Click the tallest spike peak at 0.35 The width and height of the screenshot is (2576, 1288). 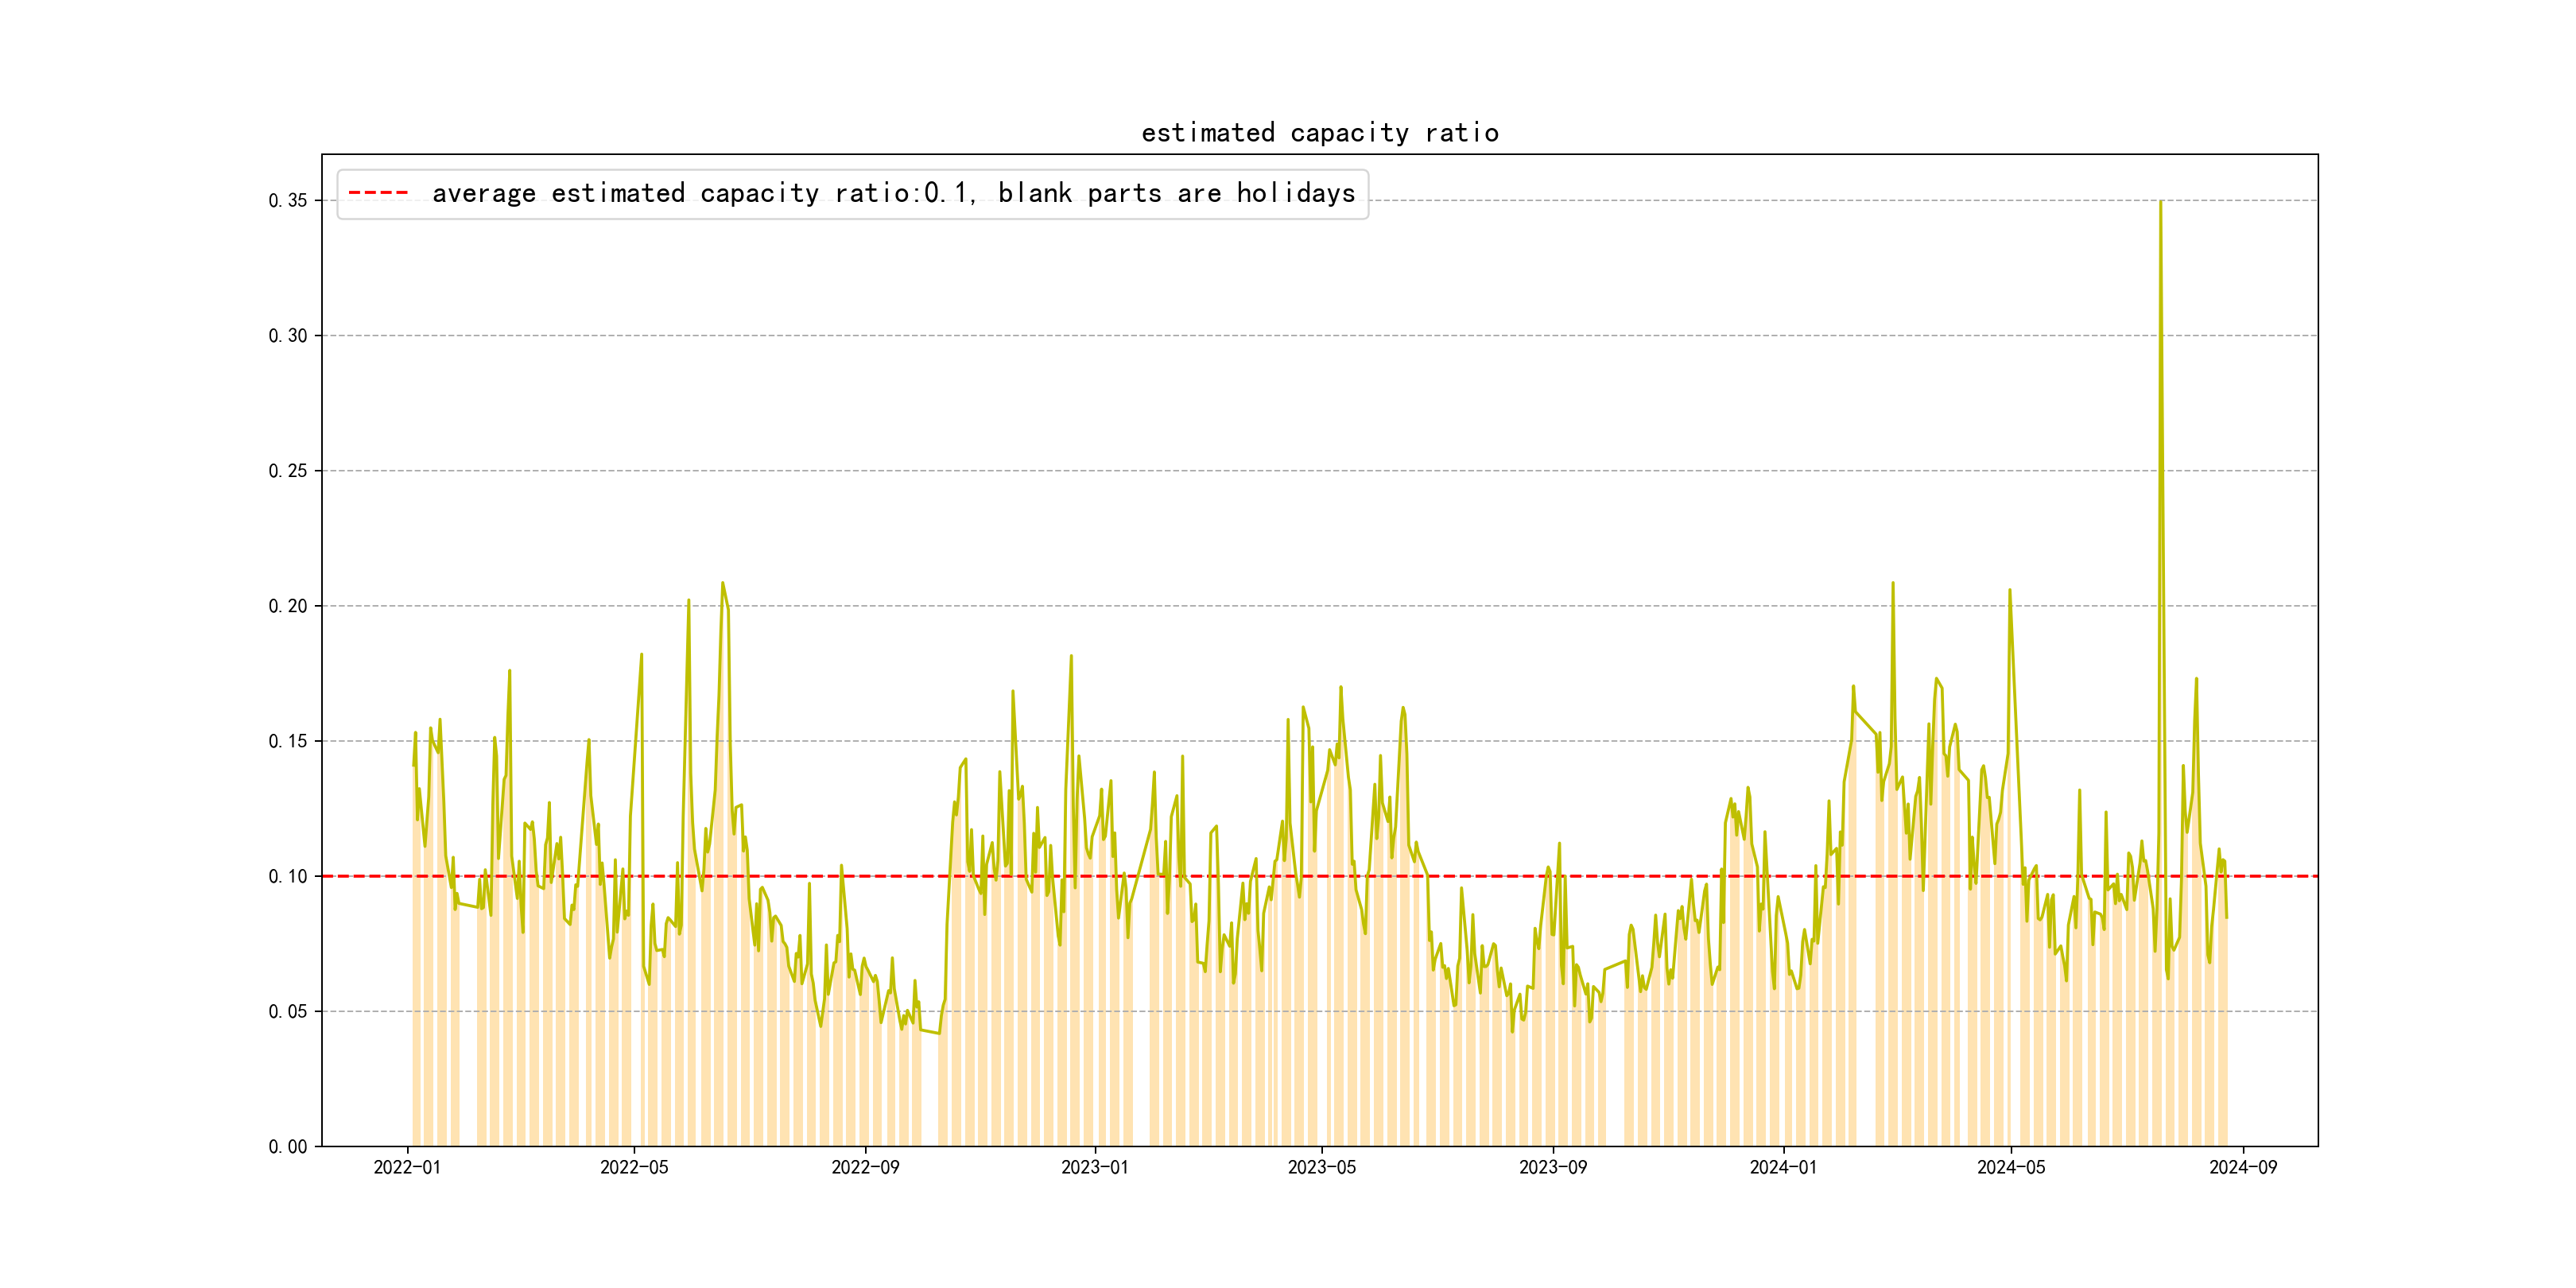[2160, 203]
